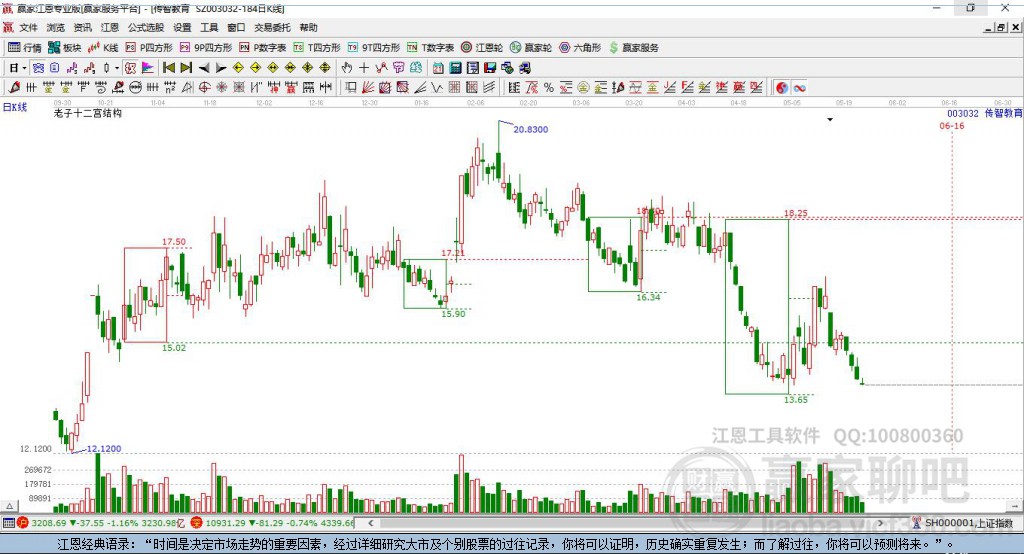1024x554 pixels.
Task: Click the horizontal scrollbar left arrow
Action: pyautogui.click(x=371, y=523)
